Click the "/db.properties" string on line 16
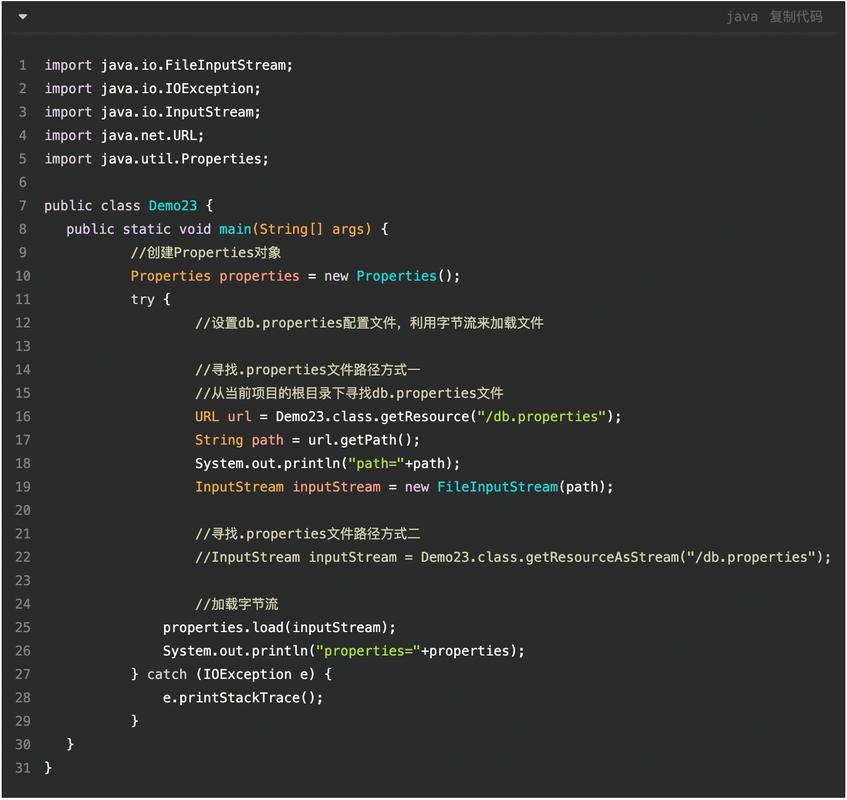 point(541,417)
